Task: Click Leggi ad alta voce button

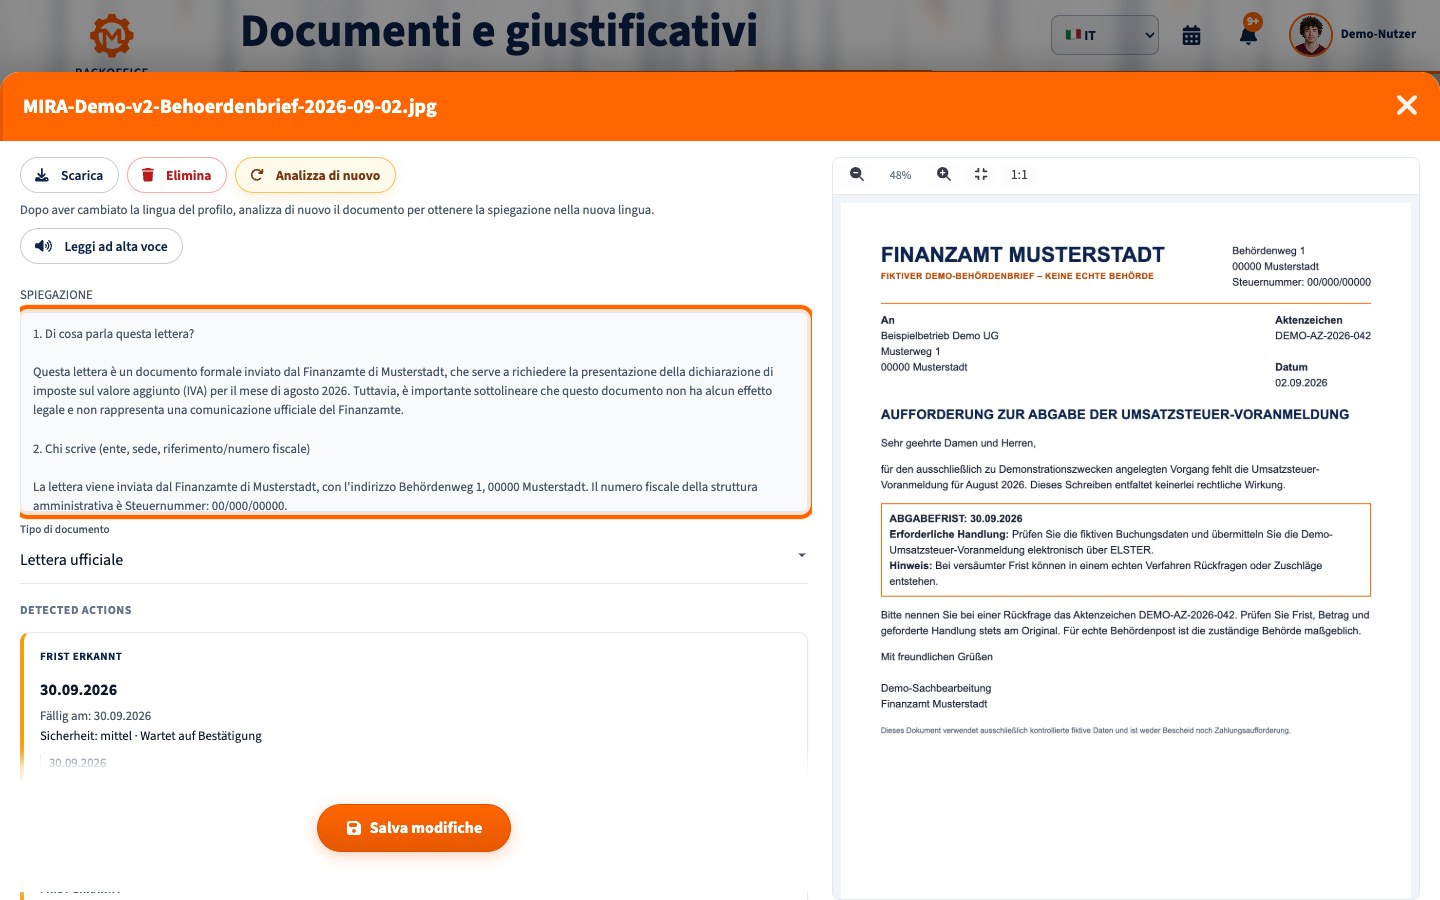Action: 101,246
